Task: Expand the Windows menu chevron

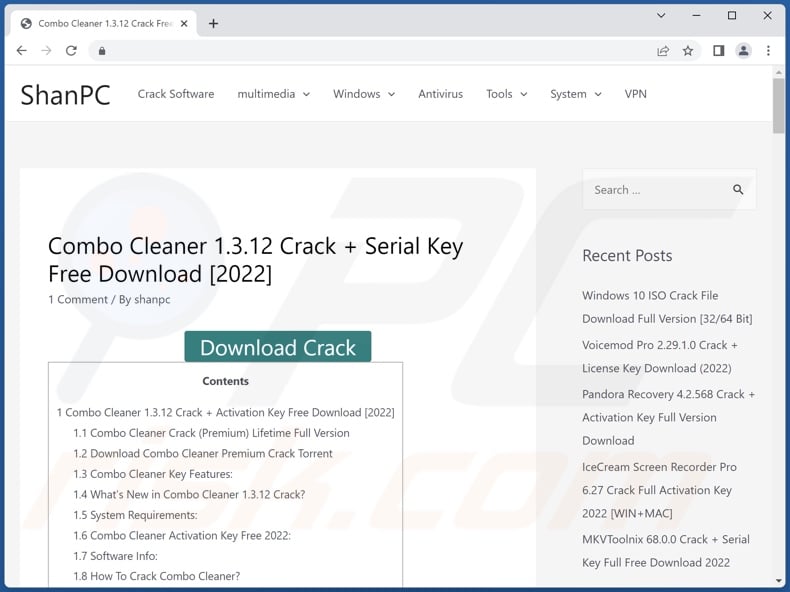Action: coord(391,94)
